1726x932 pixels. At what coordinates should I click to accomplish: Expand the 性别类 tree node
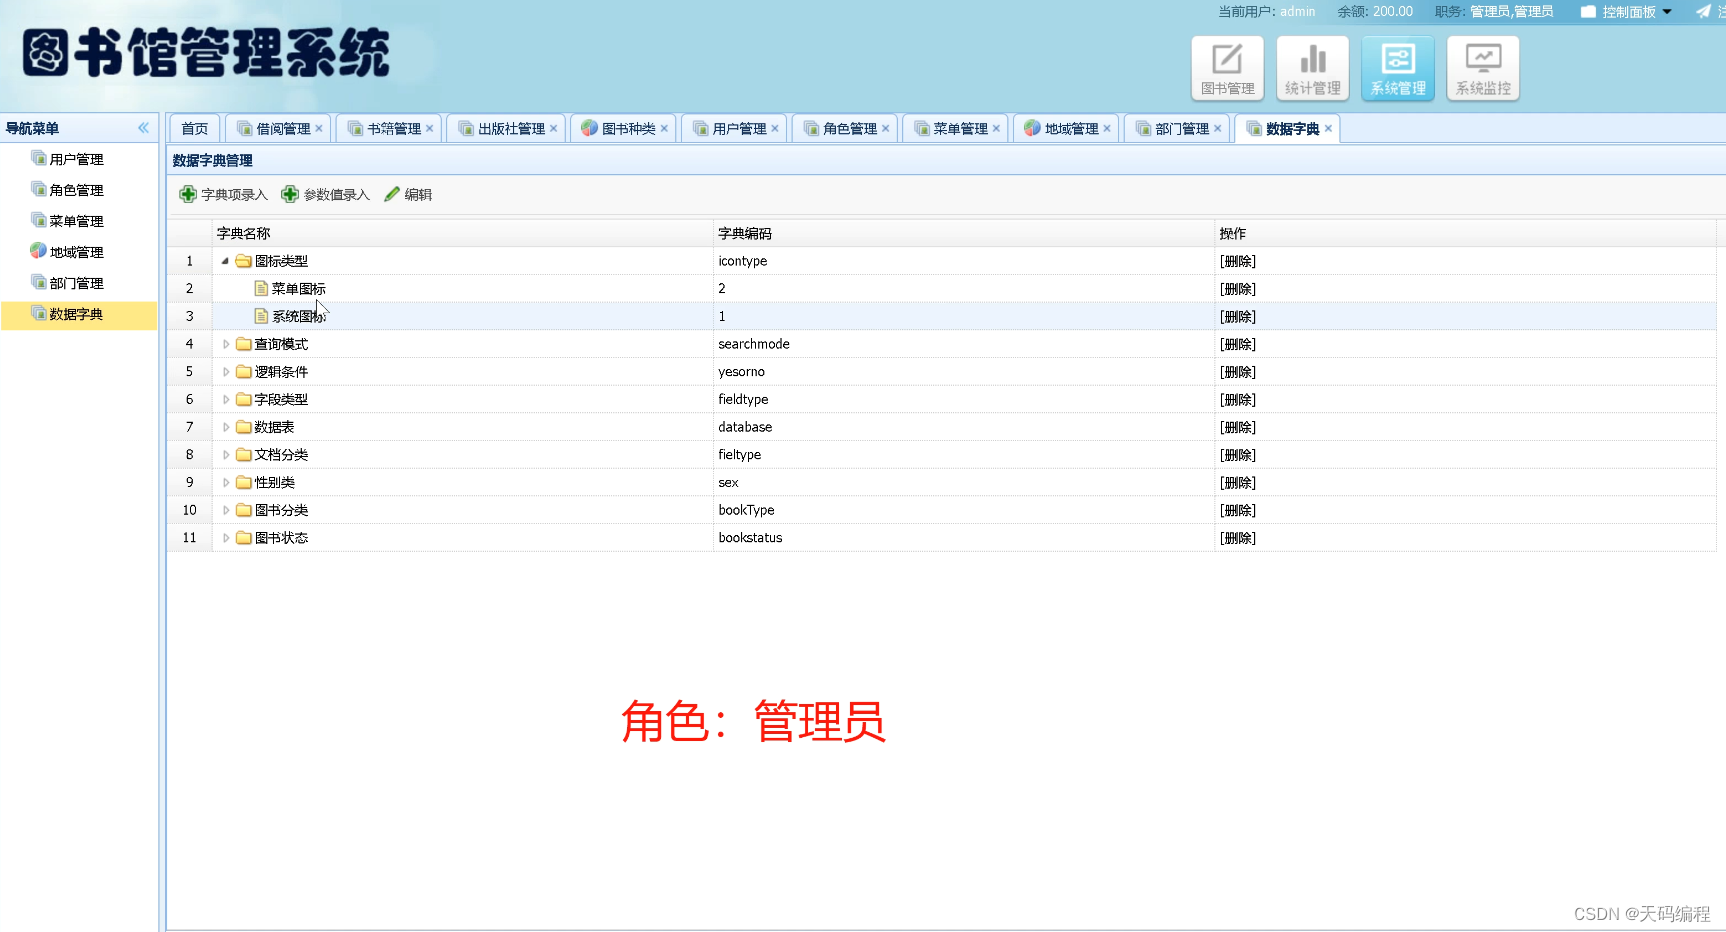point(226,482)
